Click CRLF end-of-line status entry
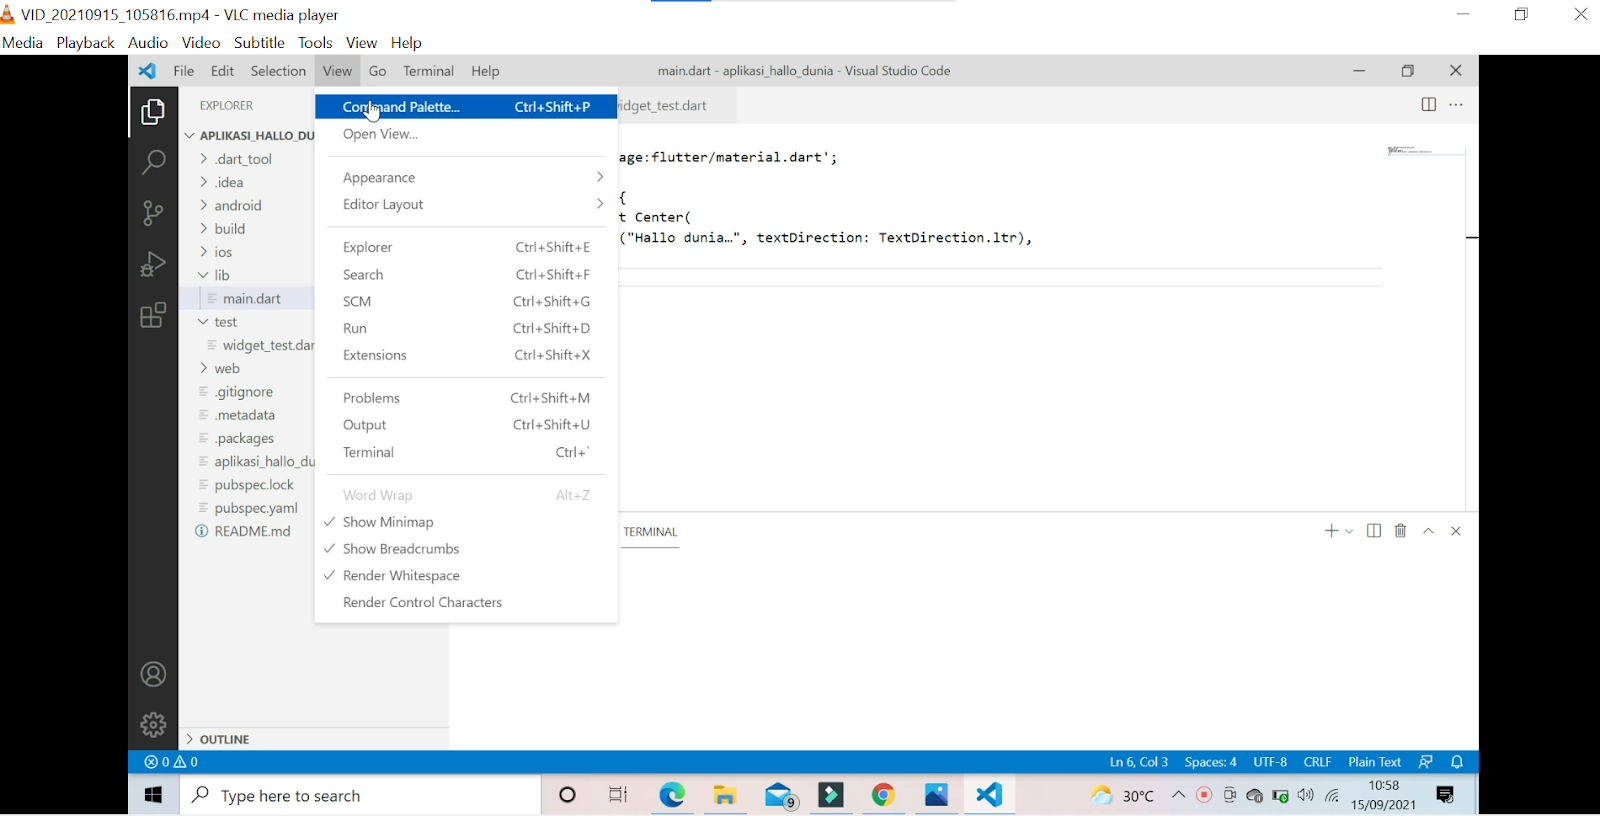1600x816 pixels. click(x=1317, y=762)
